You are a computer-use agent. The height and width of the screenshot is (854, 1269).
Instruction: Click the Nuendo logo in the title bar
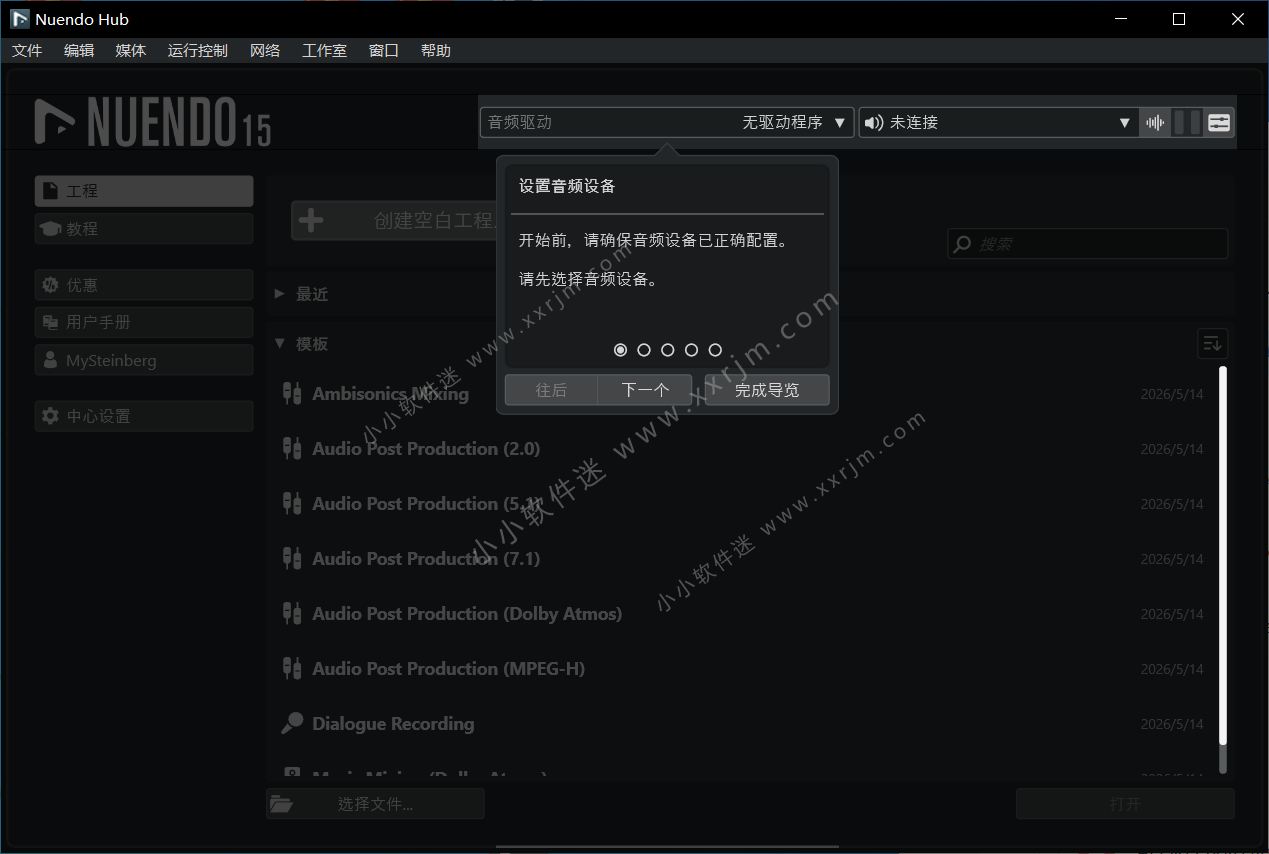[x=19, y=19]
